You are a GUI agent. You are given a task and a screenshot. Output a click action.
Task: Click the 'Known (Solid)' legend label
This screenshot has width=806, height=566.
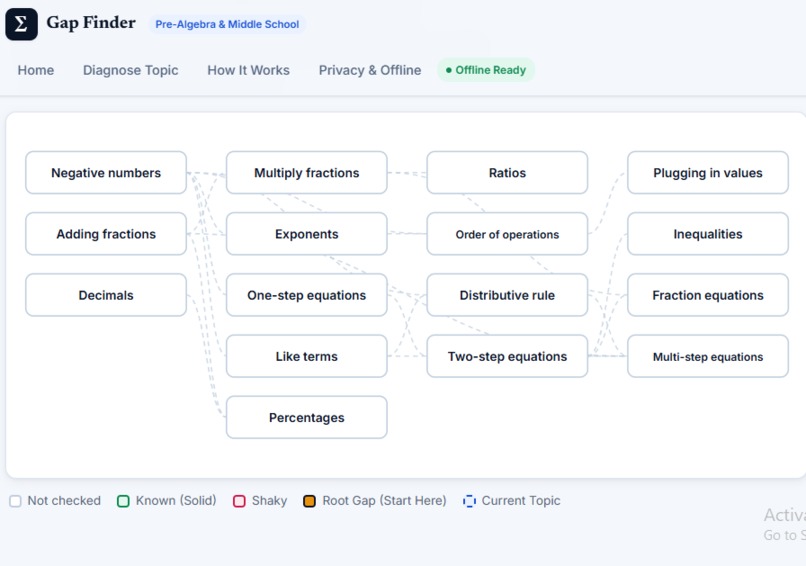click(x=176, y=501)
